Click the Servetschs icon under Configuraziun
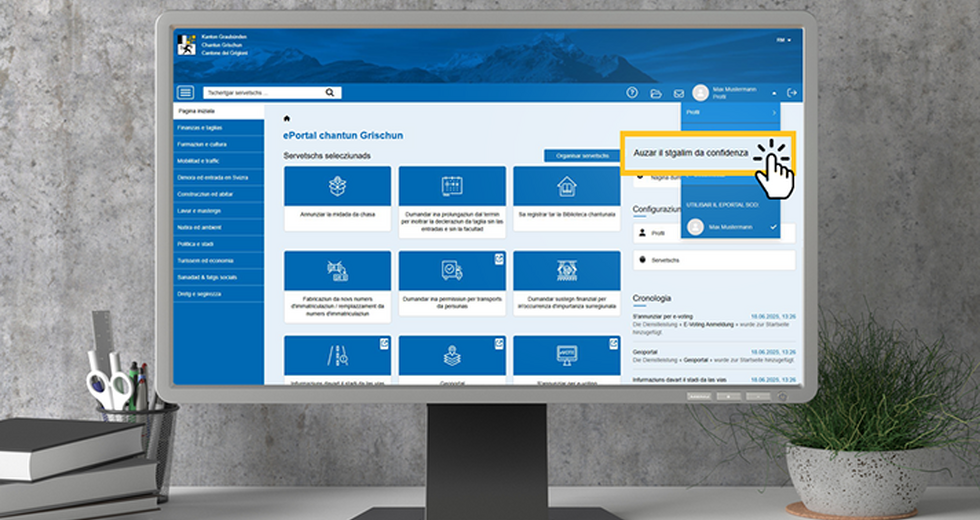Image resolution: width=980 pixels, height=520 pixels. point(642,259)
